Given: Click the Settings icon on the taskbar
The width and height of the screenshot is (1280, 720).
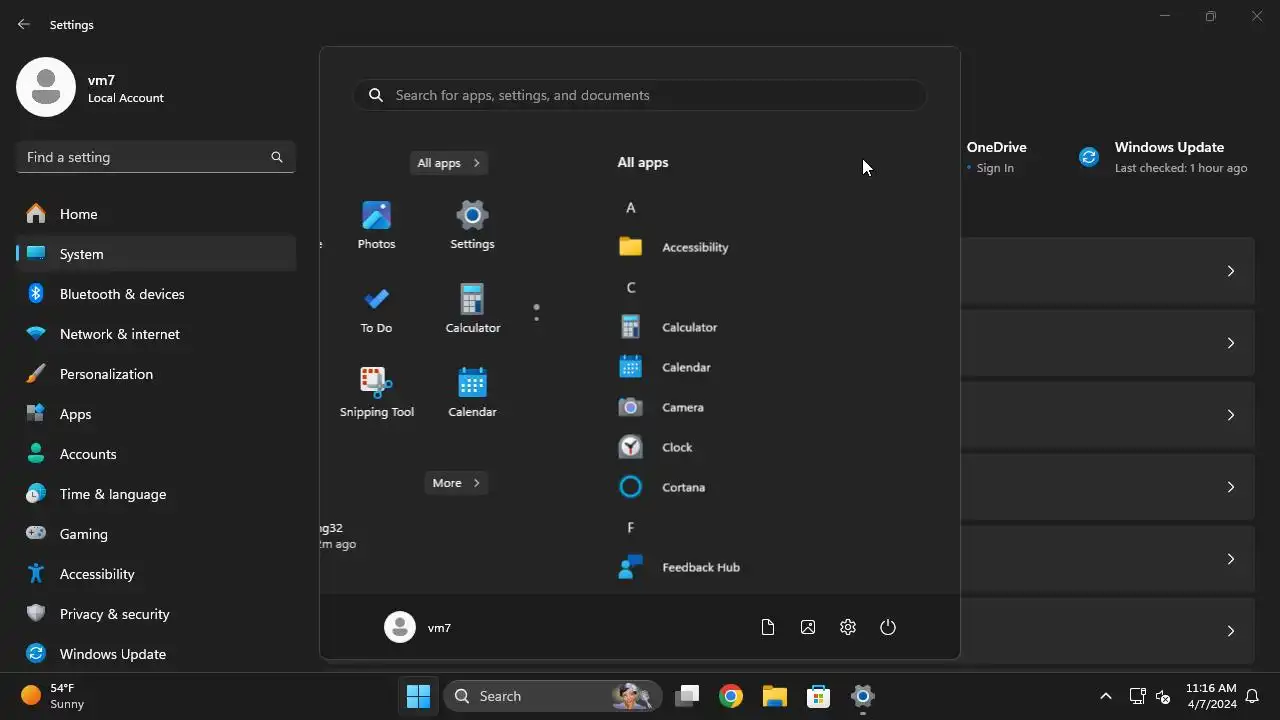Looking at the screenshot, I should click(x=863, y=696).
